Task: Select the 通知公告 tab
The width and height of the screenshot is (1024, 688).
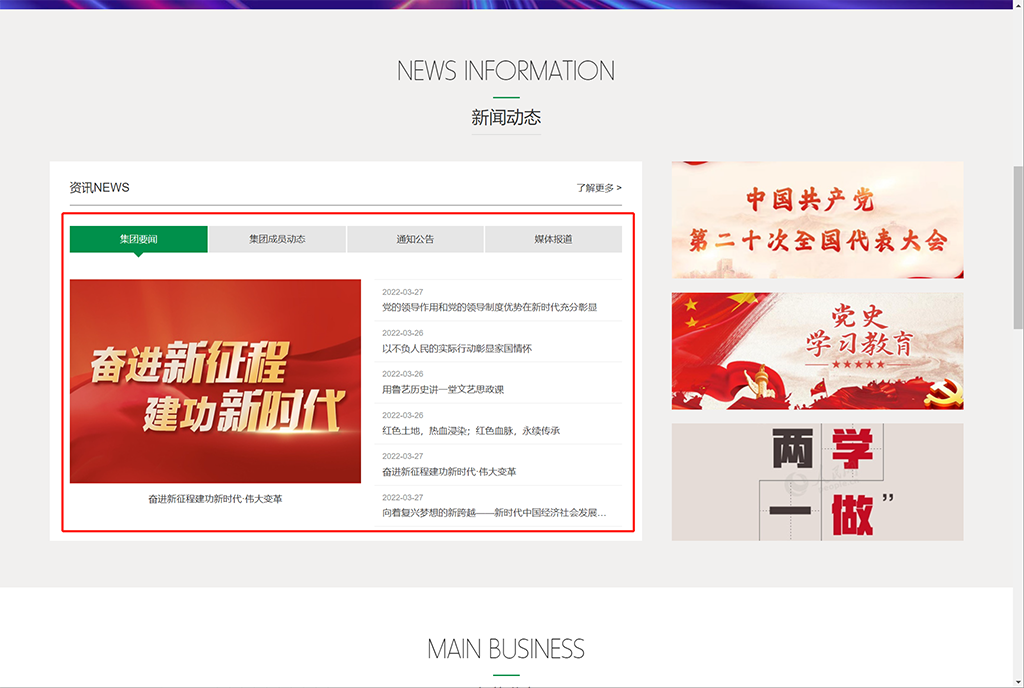Action: (x=415, y=239)
